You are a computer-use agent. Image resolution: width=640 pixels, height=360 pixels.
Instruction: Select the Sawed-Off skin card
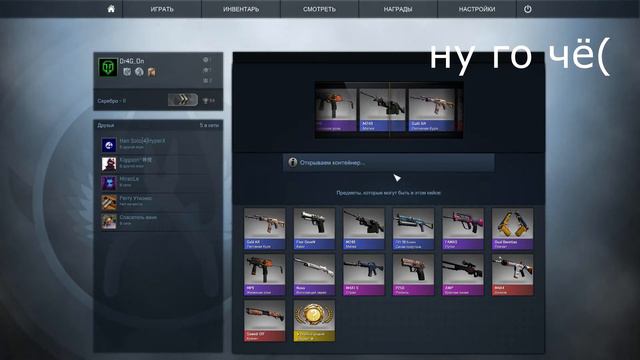pos(264,321)
